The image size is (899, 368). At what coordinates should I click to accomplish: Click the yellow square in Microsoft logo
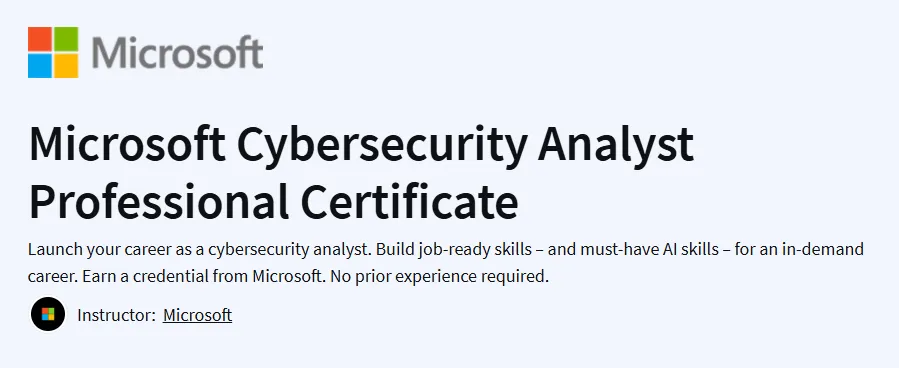[x=66, y=65]
